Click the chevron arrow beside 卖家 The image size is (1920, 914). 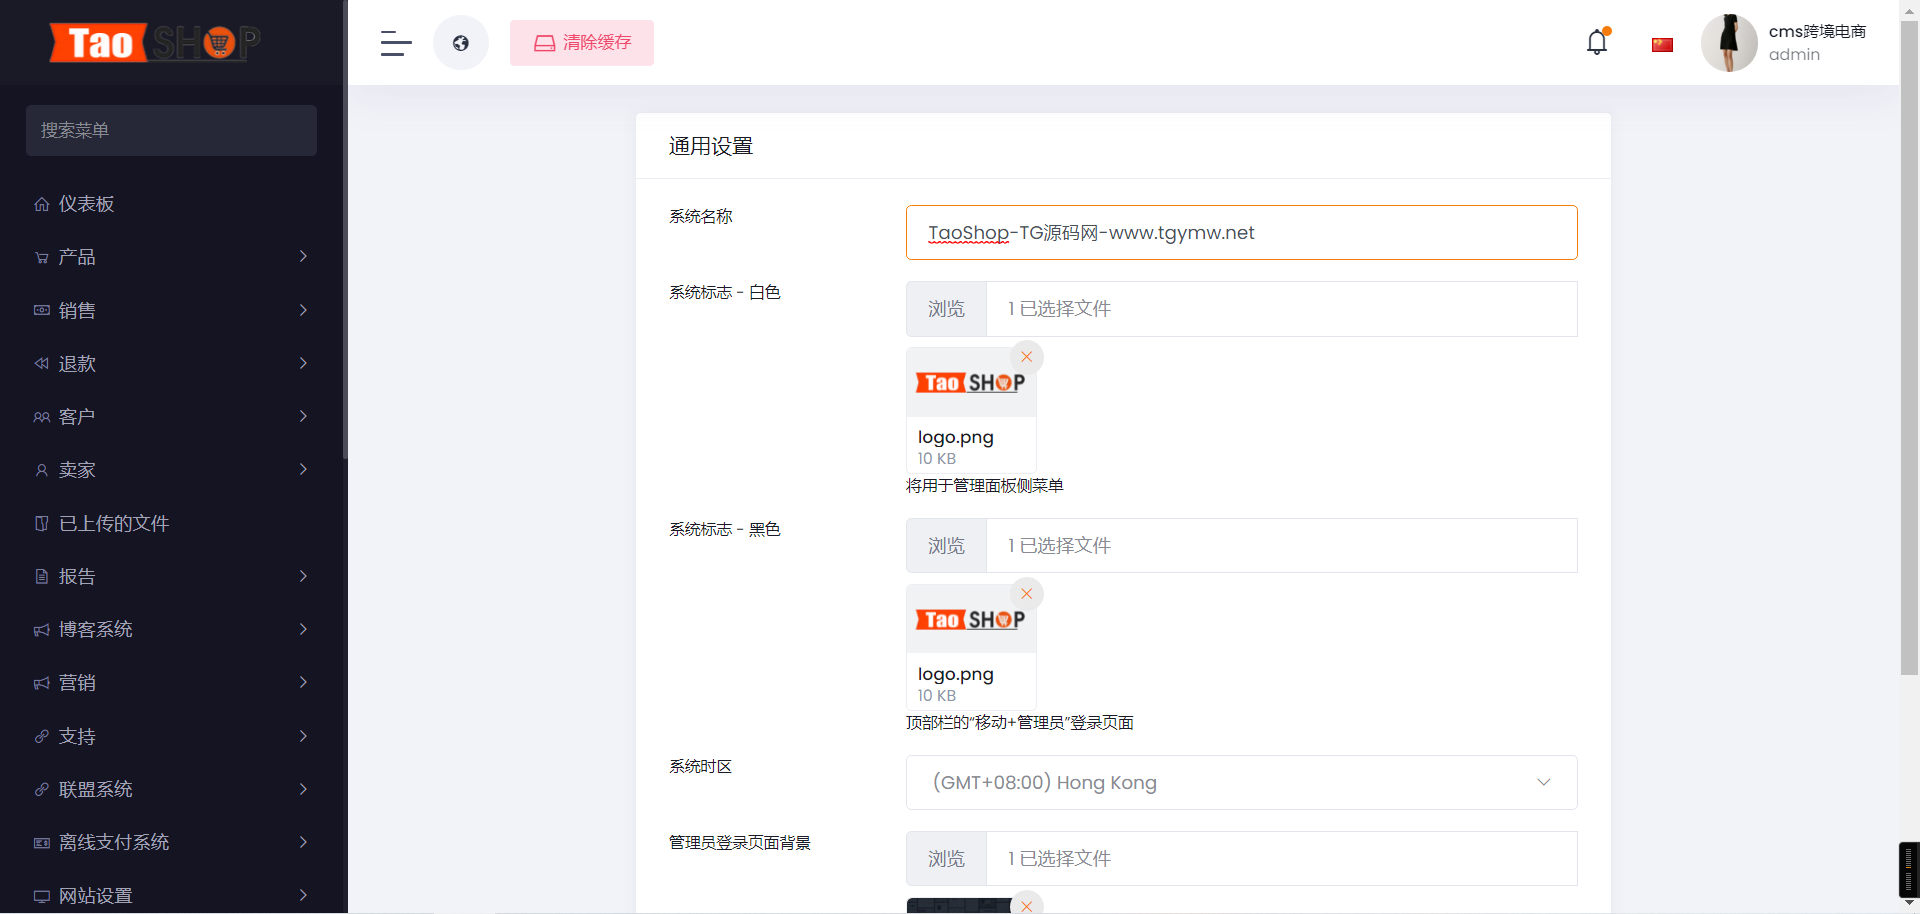[303, 469]
